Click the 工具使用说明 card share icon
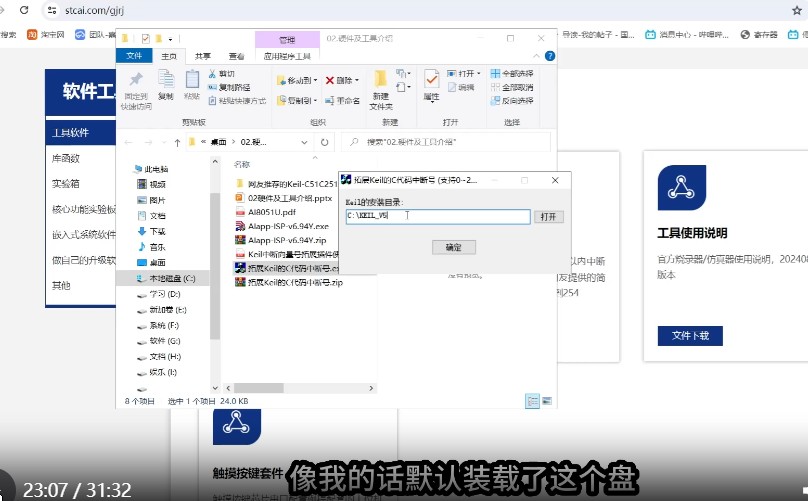Image resolution: width=808 pixels, height=501 pixels. click(x=681, y=188)
